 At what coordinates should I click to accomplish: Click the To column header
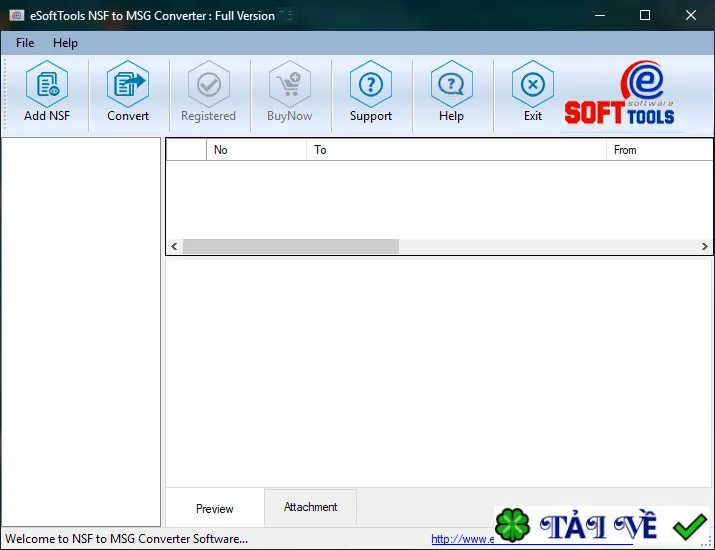point(456,150)
